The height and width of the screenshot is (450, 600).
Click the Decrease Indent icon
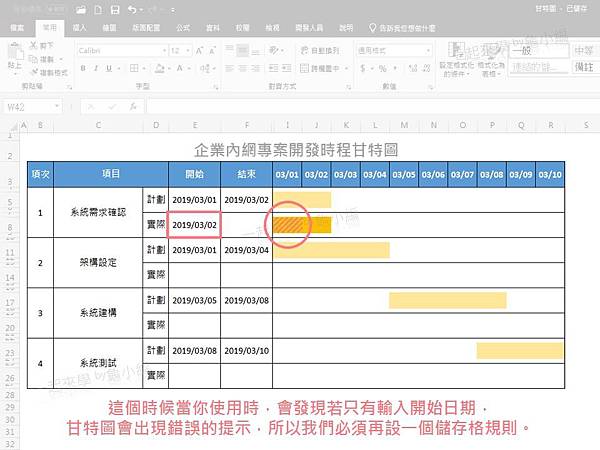click(x=273, y=68)
